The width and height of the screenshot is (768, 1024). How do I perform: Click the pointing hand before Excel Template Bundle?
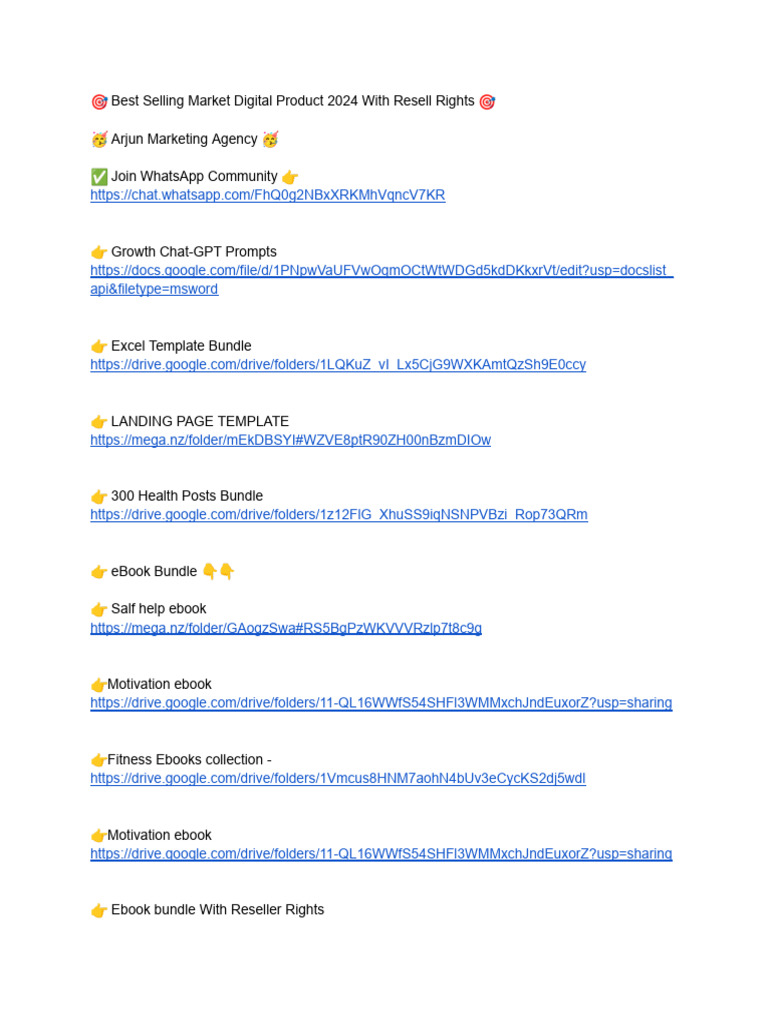[99, 346]
